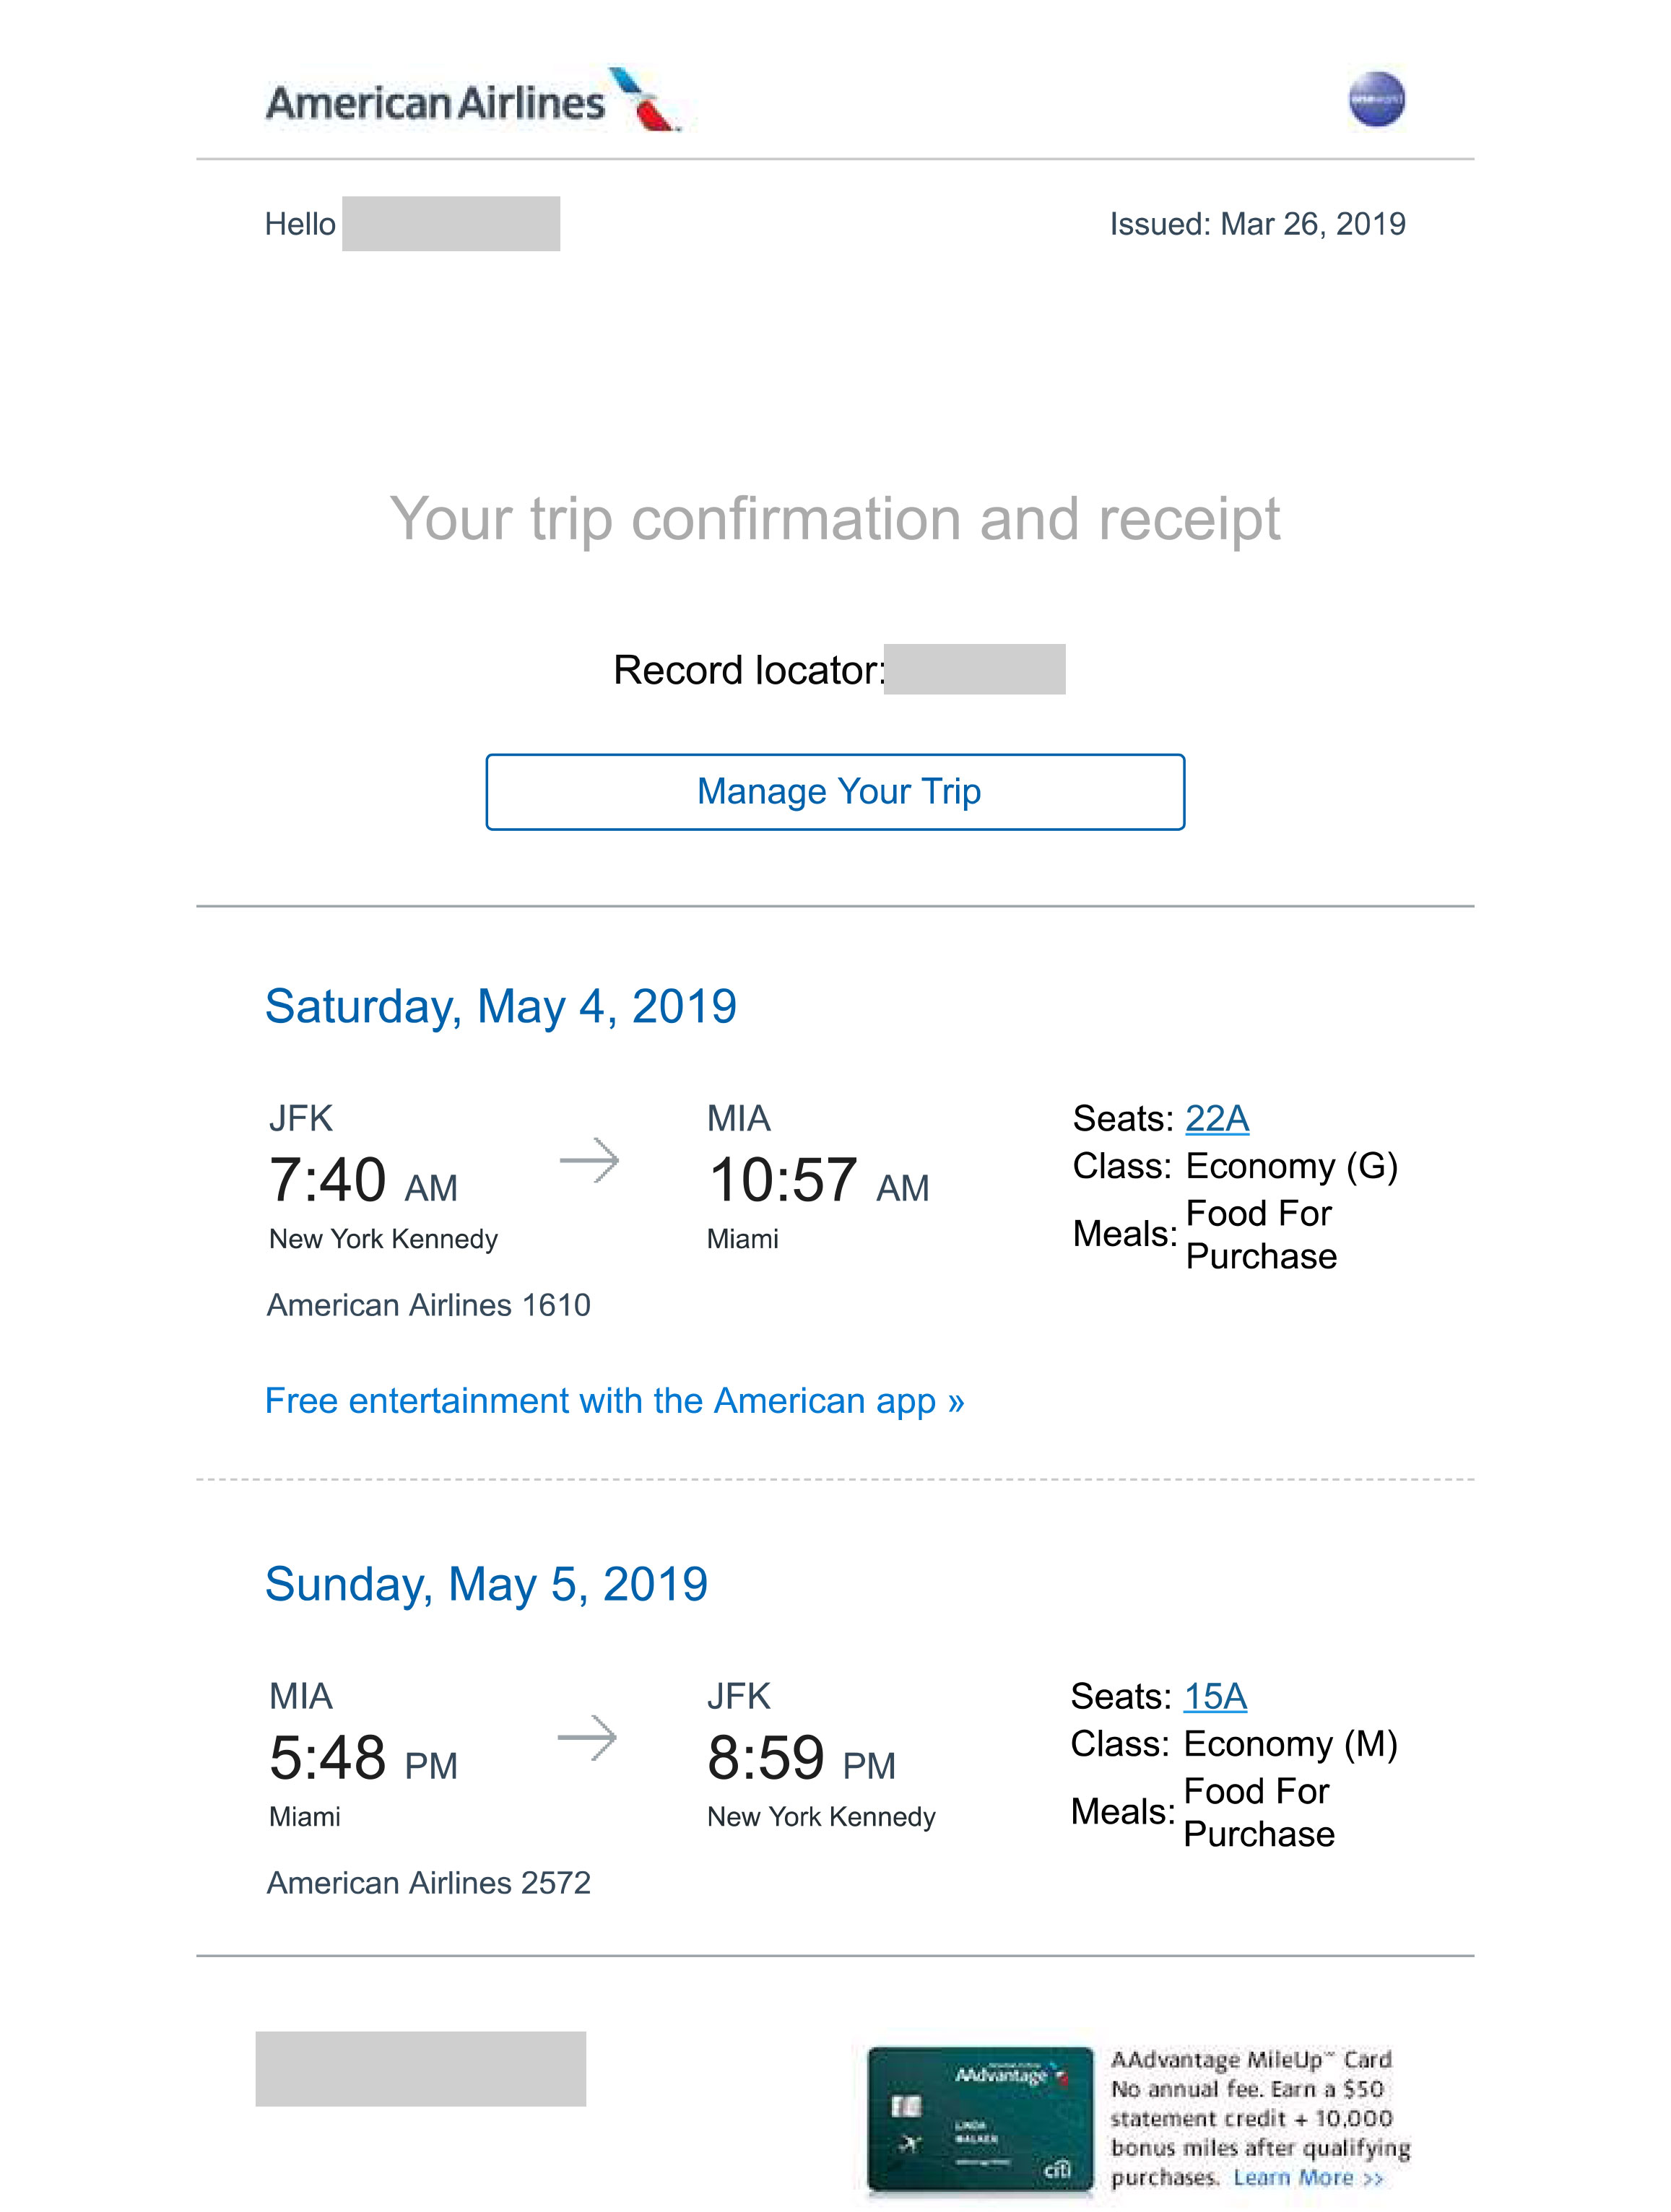
Task: Click the JFK to MIA arrow icon
Action: 589,1160
